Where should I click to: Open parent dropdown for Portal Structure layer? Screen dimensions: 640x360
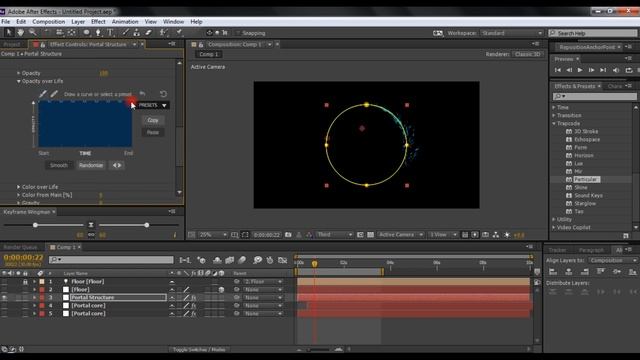tap(263, 298)
